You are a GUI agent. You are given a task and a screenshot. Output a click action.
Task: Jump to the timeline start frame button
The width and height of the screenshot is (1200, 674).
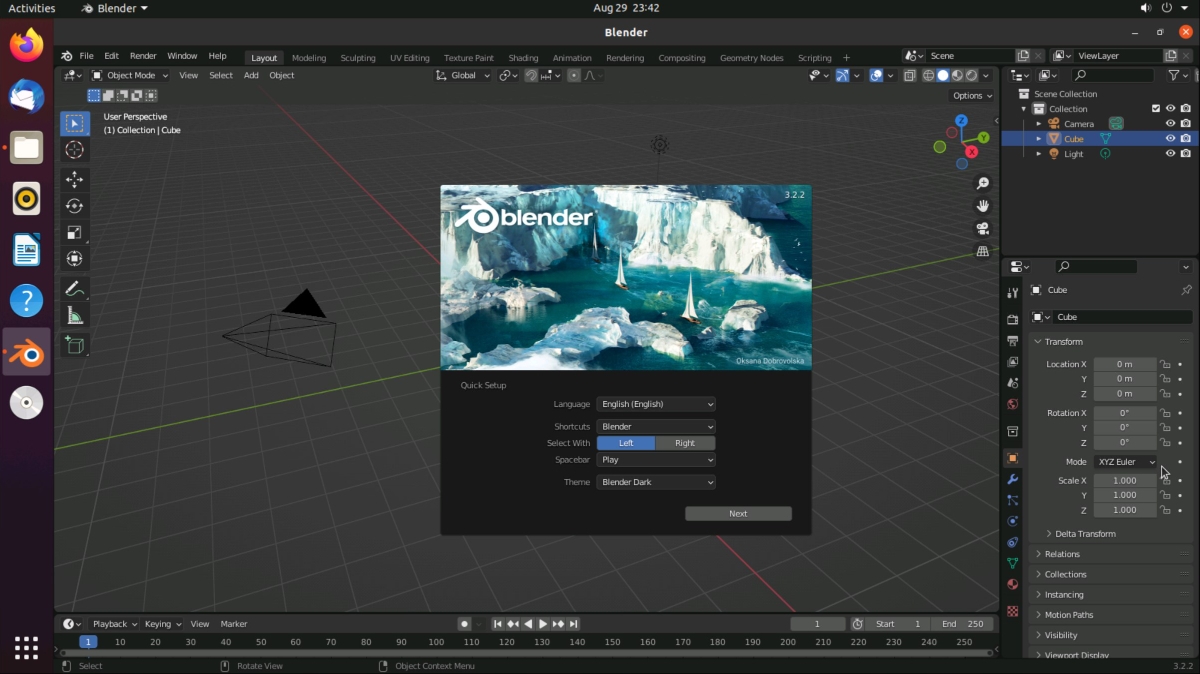tap(497, 624)
